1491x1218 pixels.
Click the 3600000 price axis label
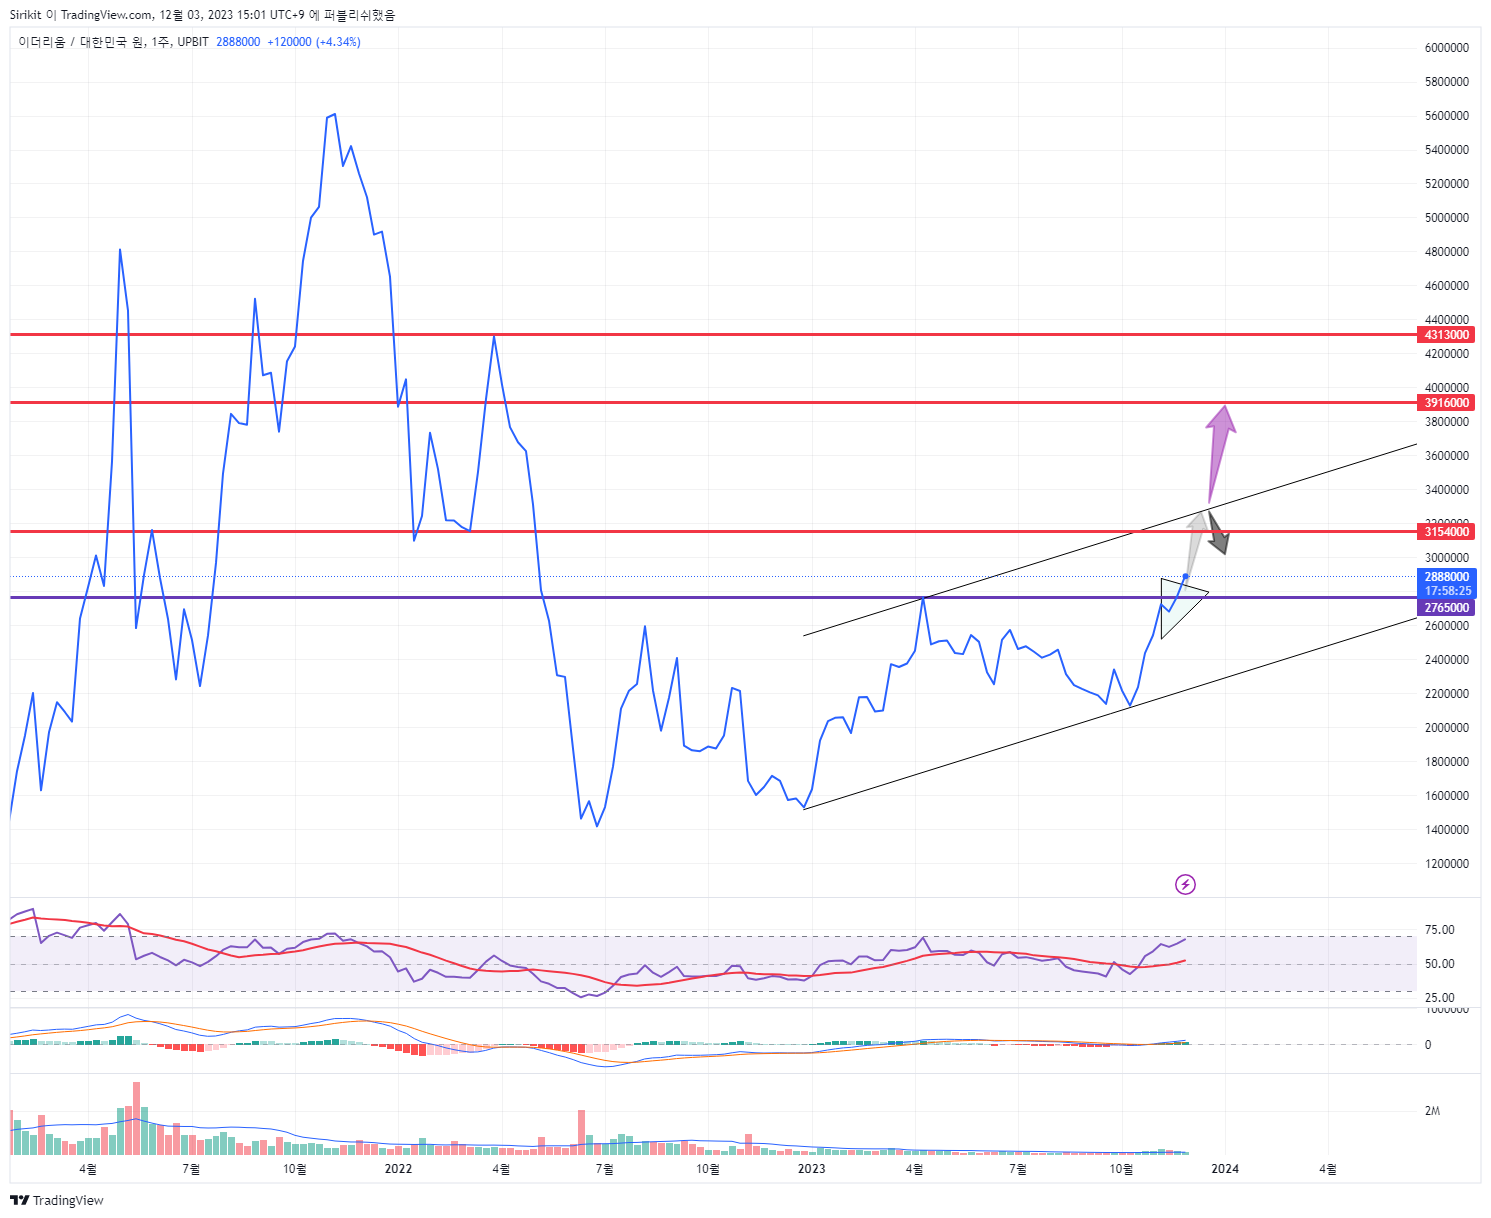[1447, 456]
